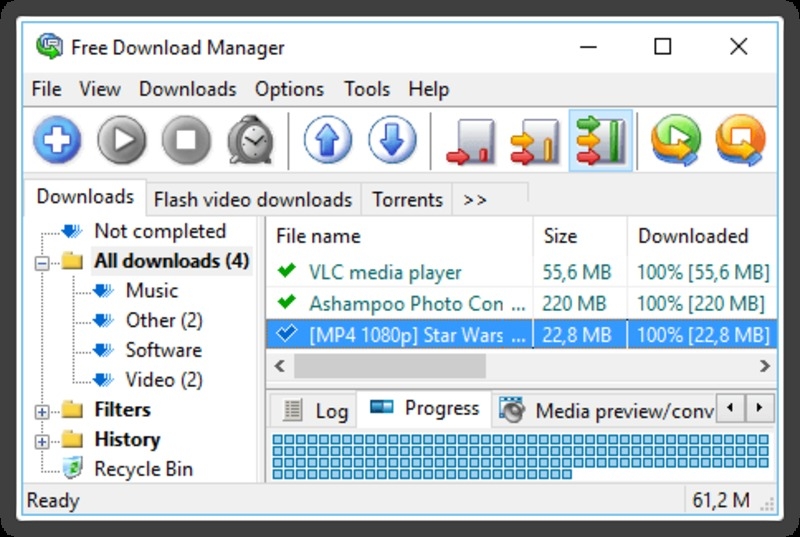The width and height of the screenshot is (800, 537).
Task: Click the green circular arrow play icon
Action: tap(676, 140)
